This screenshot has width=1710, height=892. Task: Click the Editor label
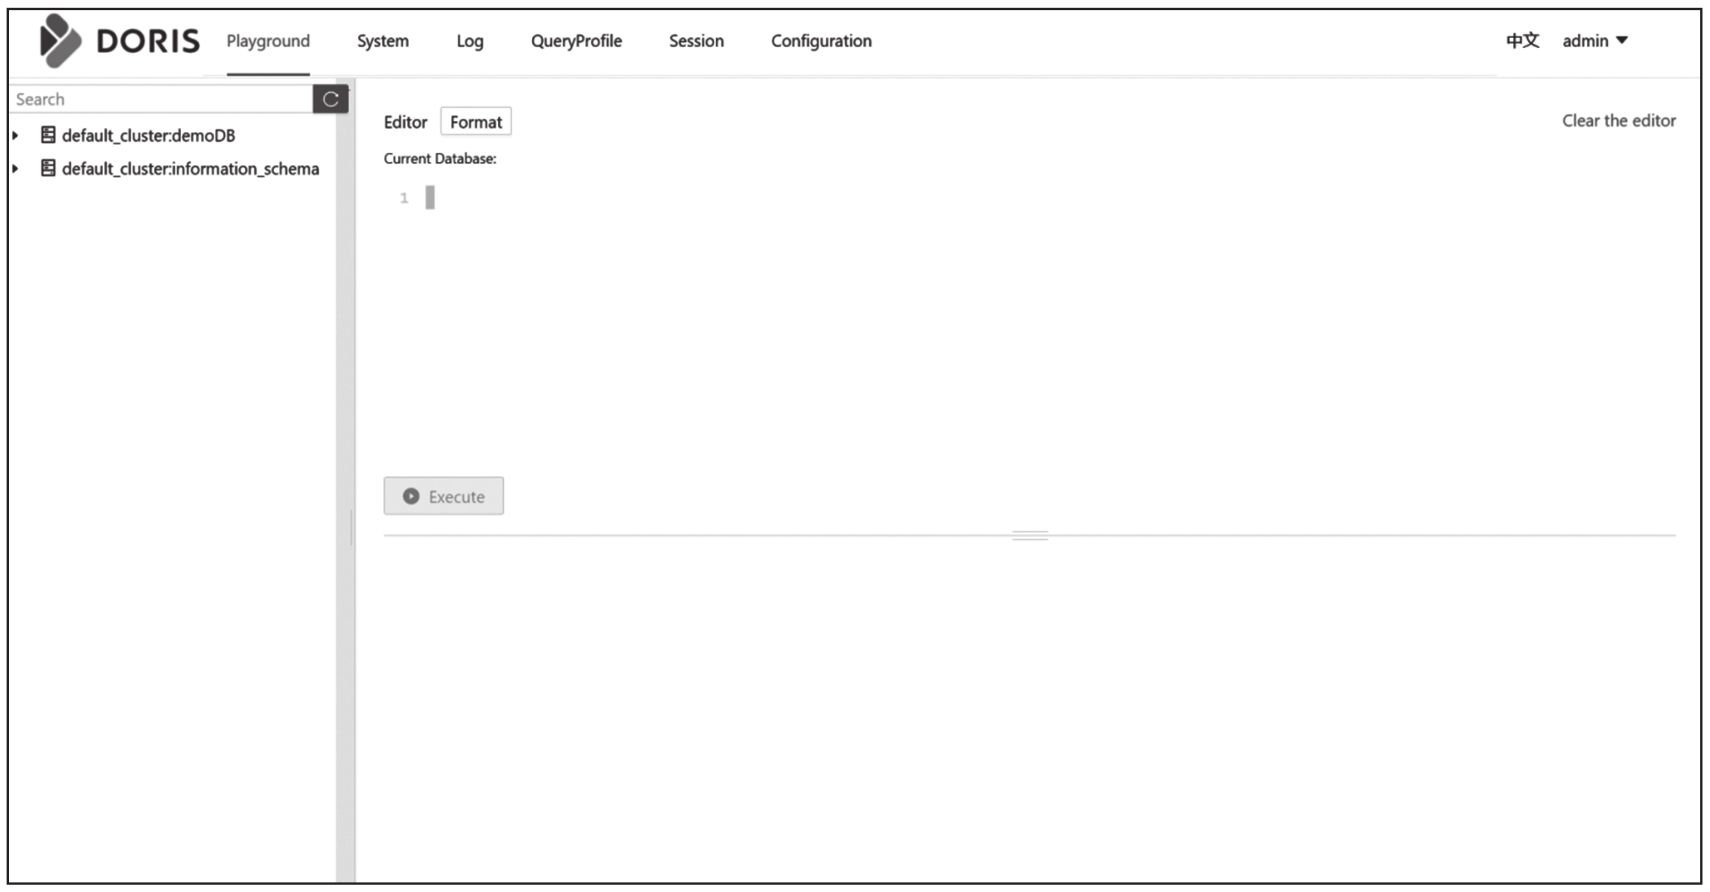pos(405,121)
